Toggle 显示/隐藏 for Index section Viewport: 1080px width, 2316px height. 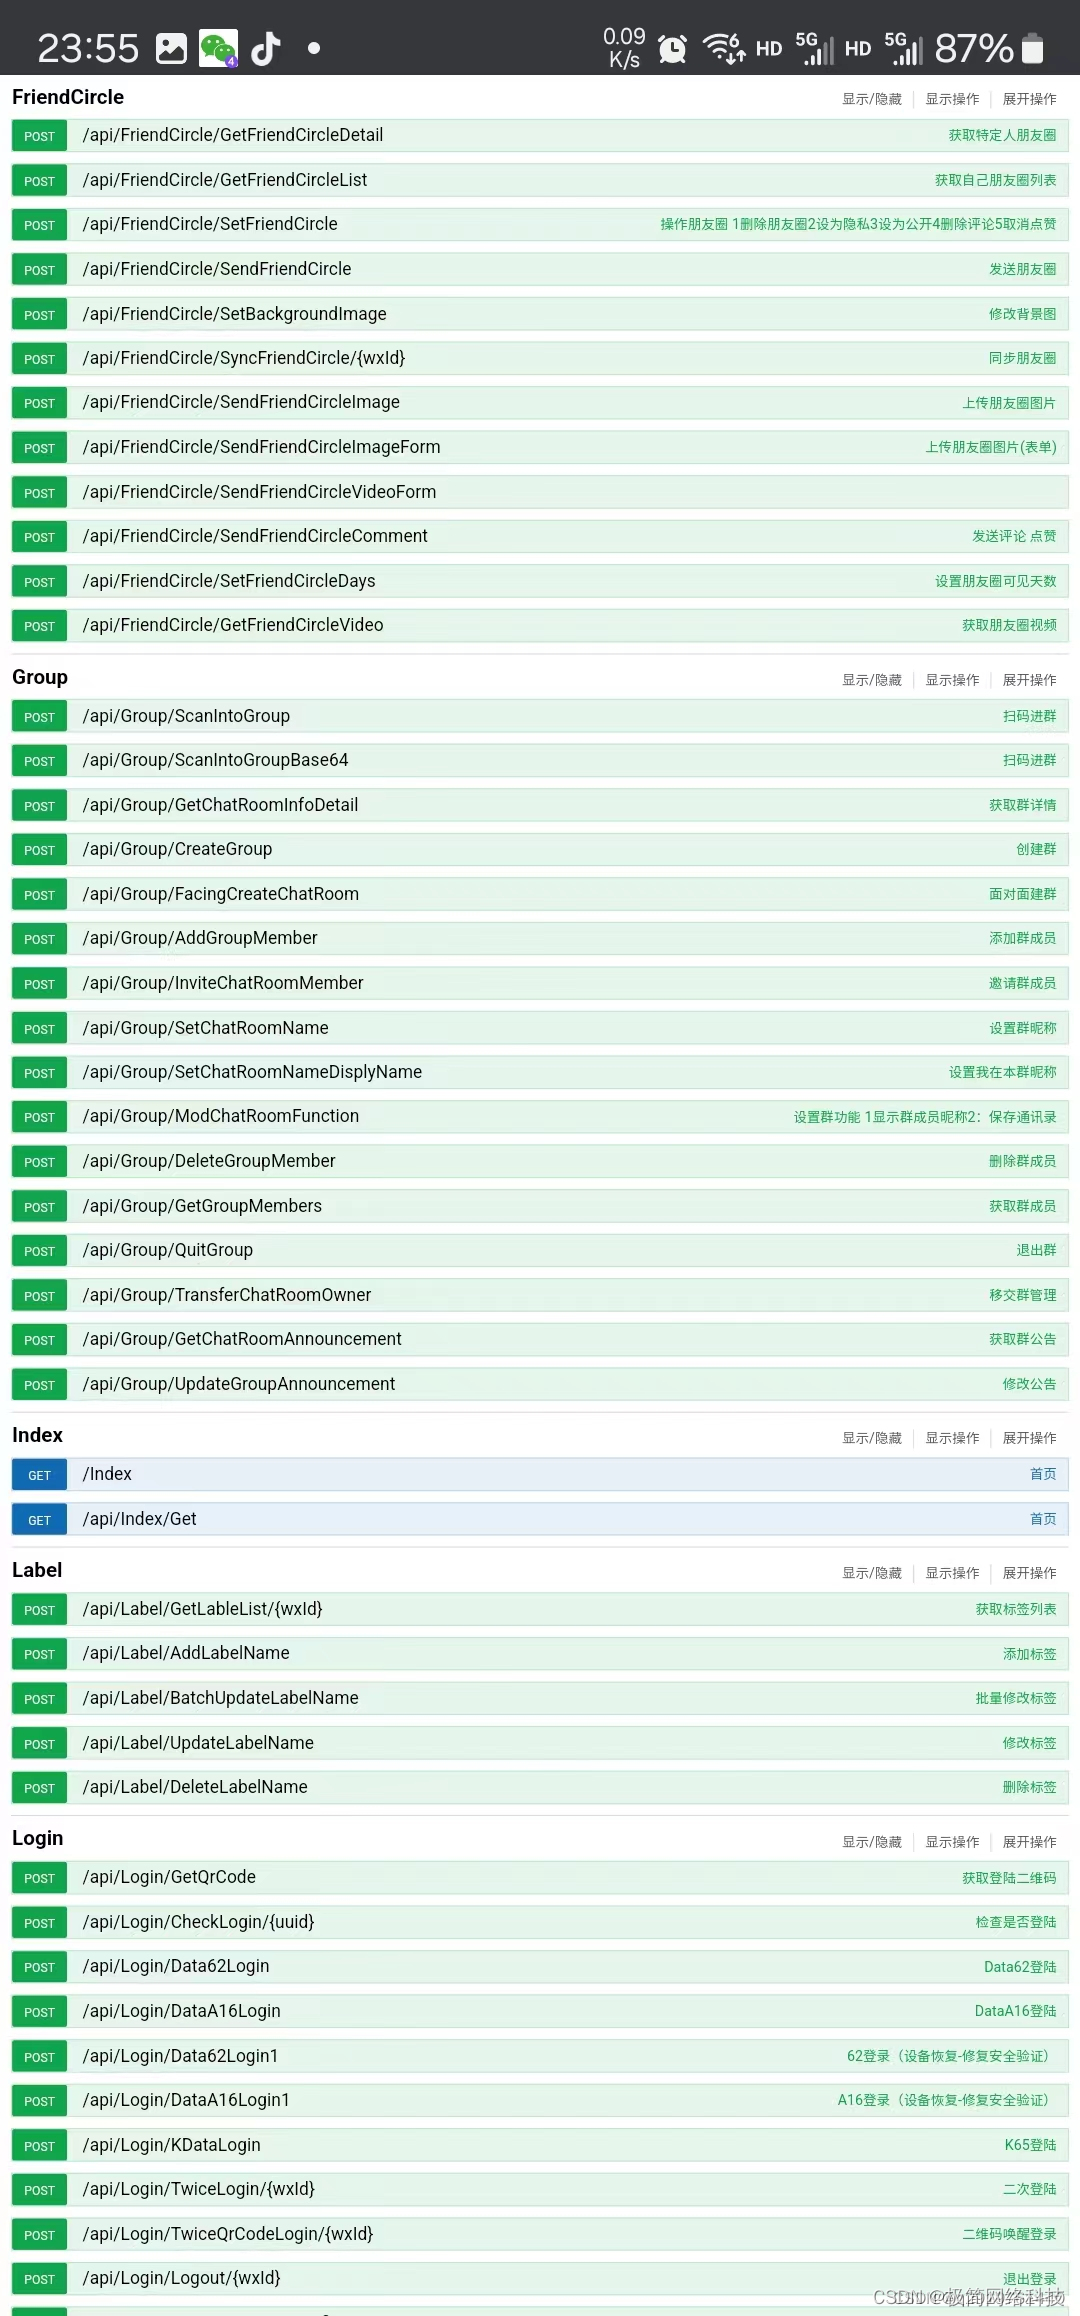872,1438
